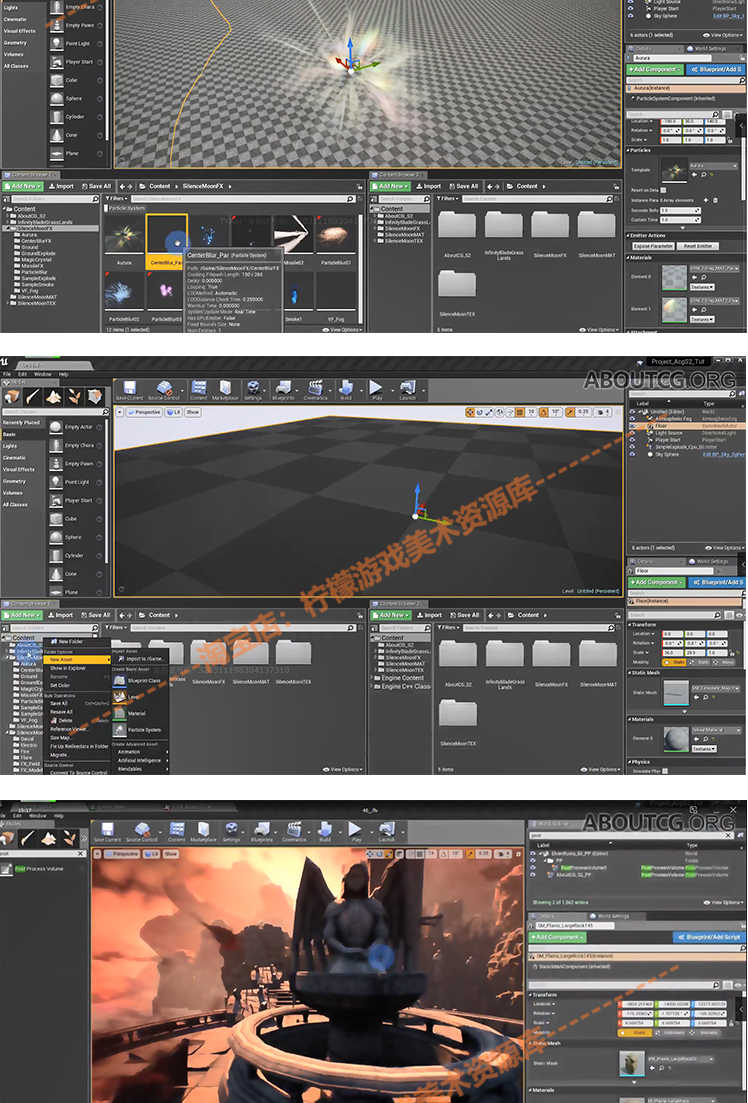The width and height of the screenshot is (748, 1103).
Task: Open Filters dropdown in the middle-left content browser
Action: tap(117, 627)
